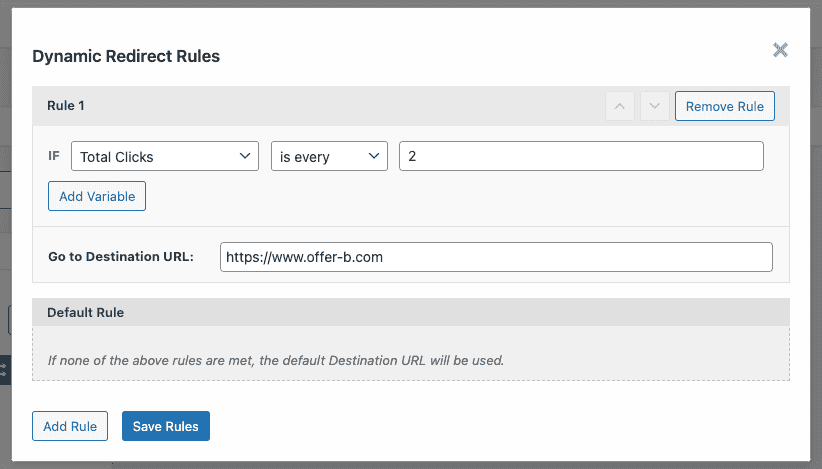The image size is (822, 469).
Task: Move Rule 1 up with the arrow
Action: (x=620, y=106)
